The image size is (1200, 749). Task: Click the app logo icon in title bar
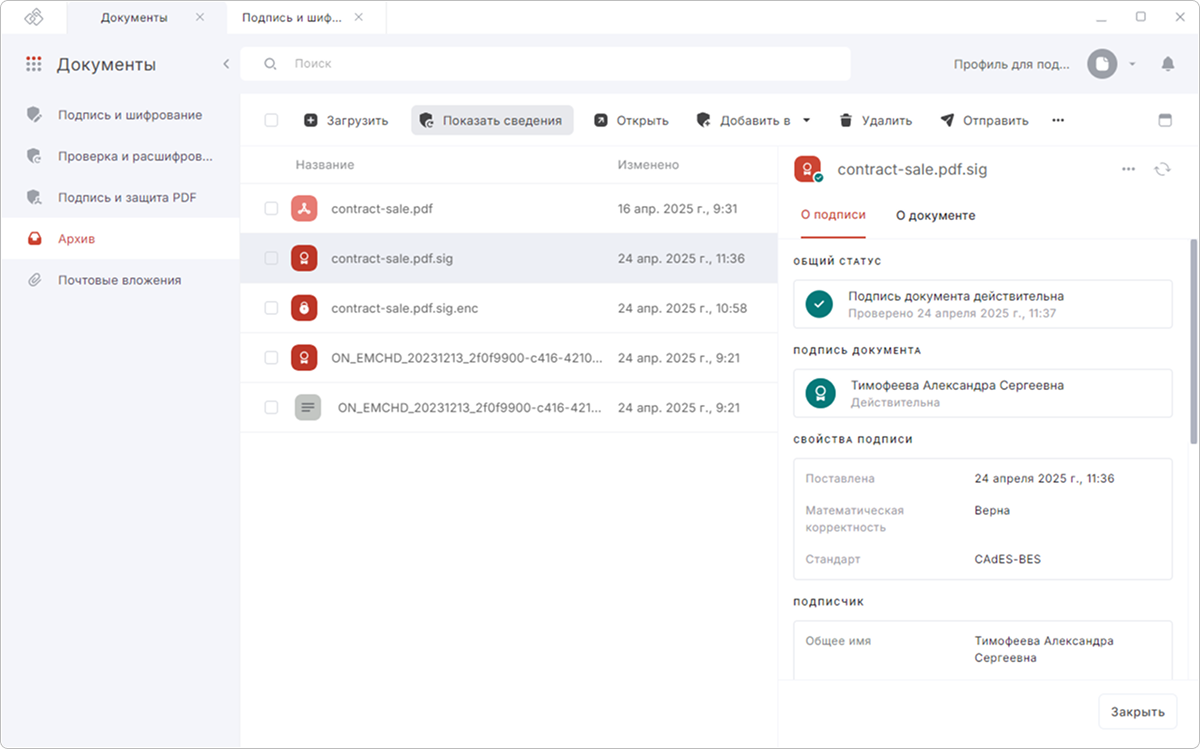[x=34, y=18]
